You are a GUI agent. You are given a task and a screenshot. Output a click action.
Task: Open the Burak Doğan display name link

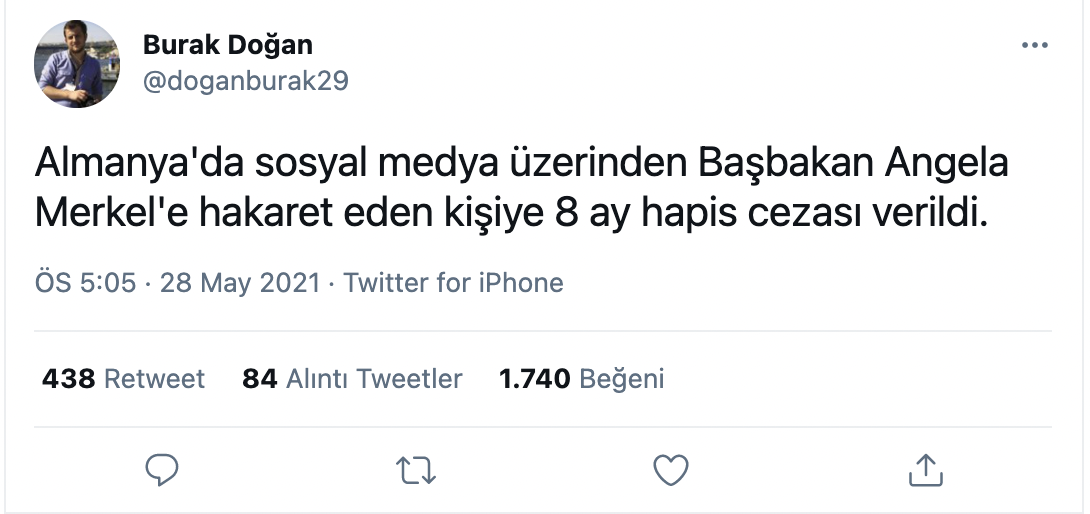(227, 45)
